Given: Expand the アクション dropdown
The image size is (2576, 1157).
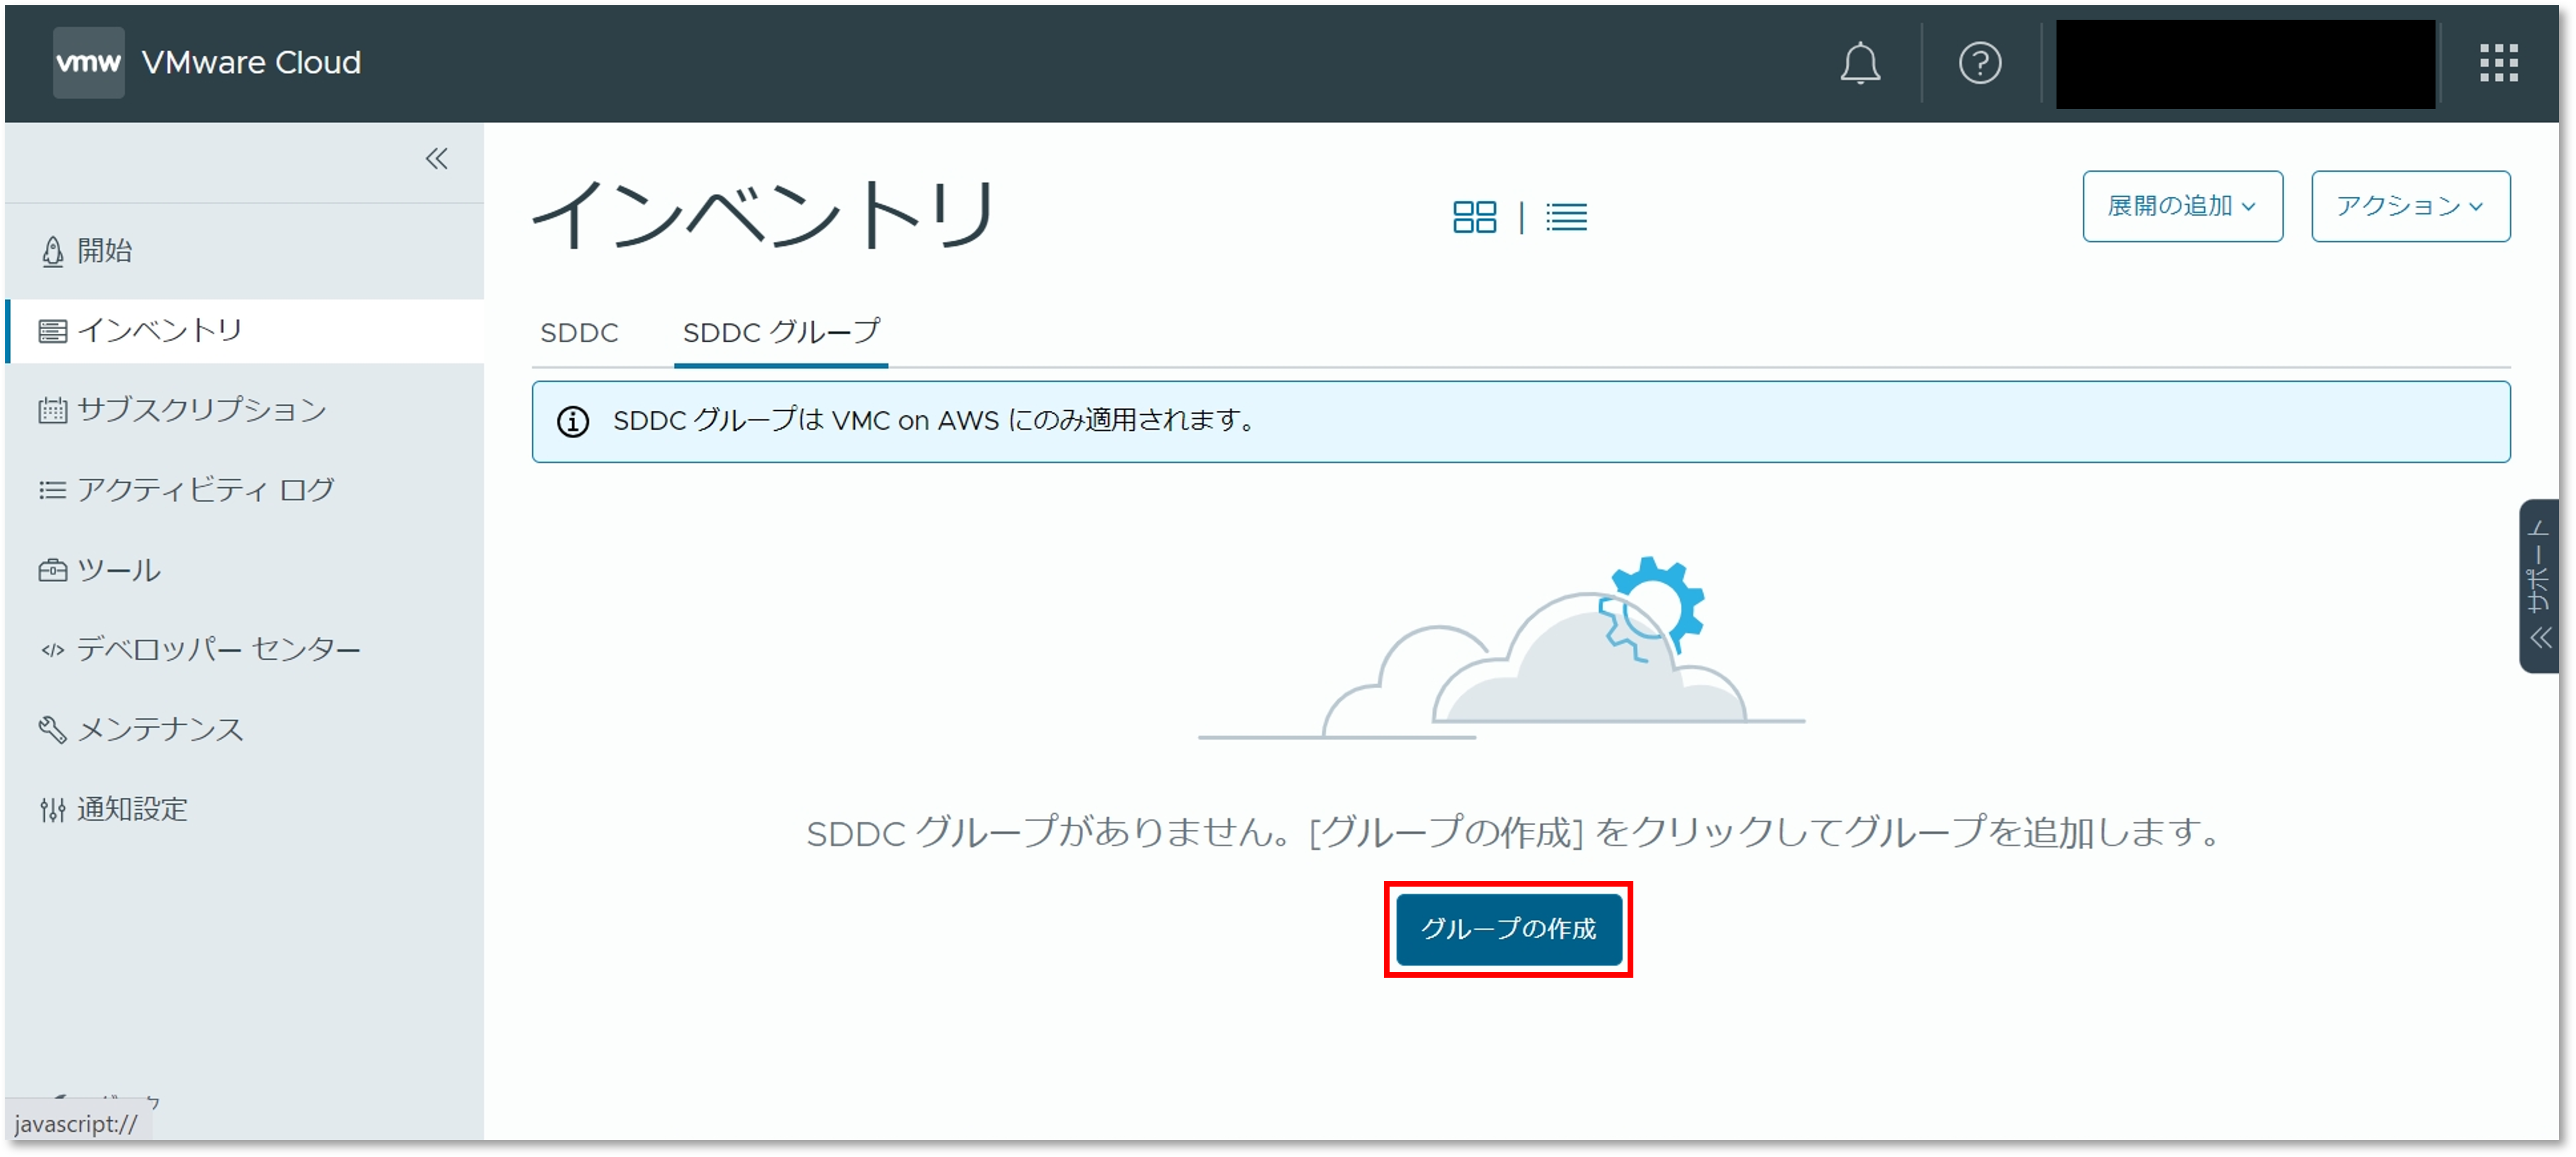Looking at the screenshot, I should [x=2410, y=206].
